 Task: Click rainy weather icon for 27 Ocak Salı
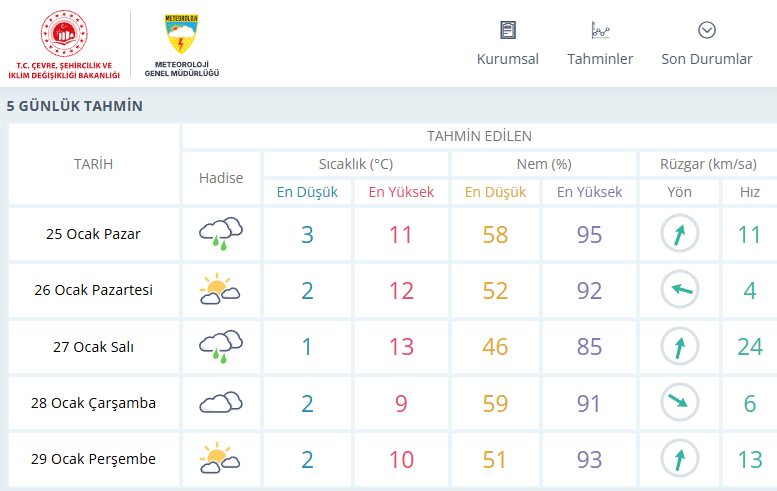221,347
